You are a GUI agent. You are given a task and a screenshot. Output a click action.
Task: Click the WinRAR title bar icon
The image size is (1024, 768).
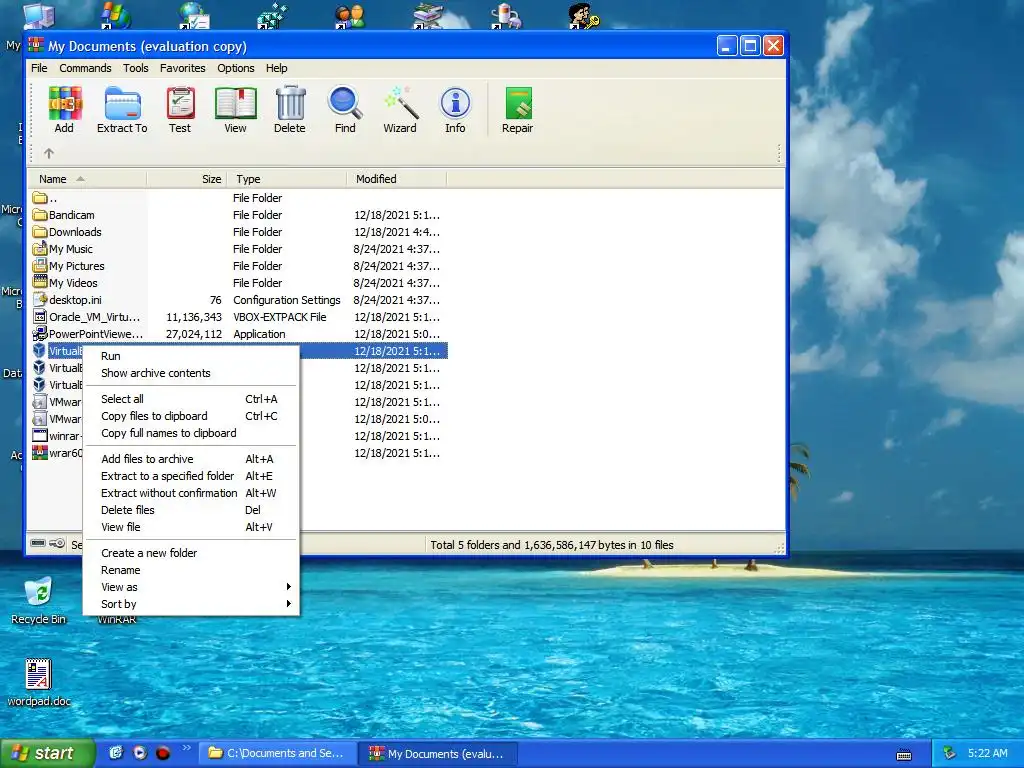[37, 46]
